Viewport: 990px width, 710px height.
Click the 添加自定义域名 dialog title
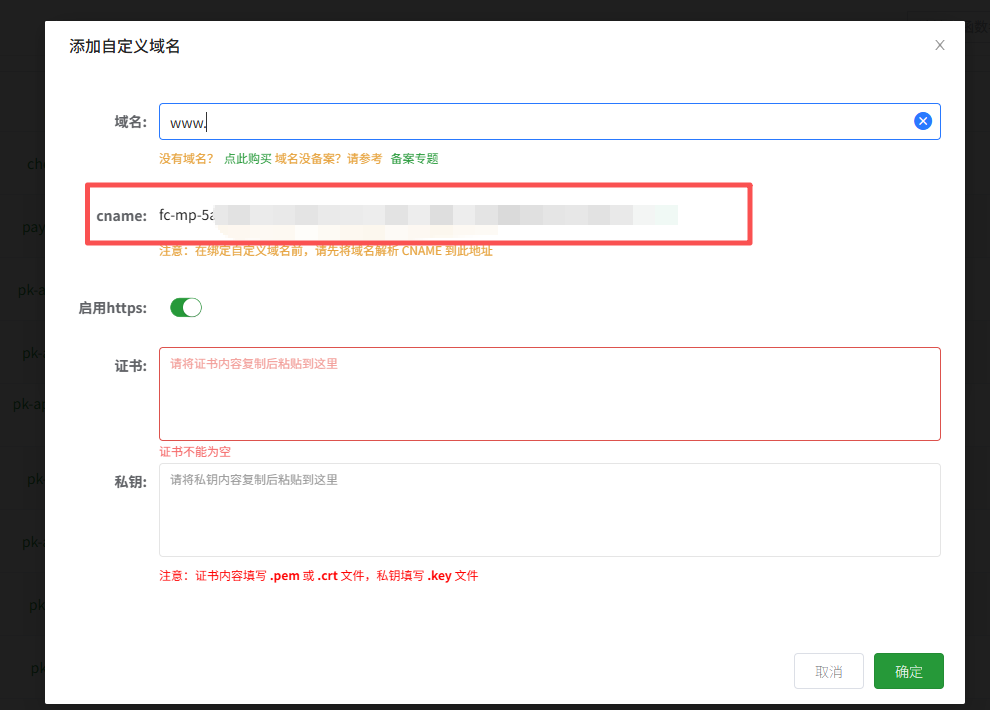click(125, 46)
